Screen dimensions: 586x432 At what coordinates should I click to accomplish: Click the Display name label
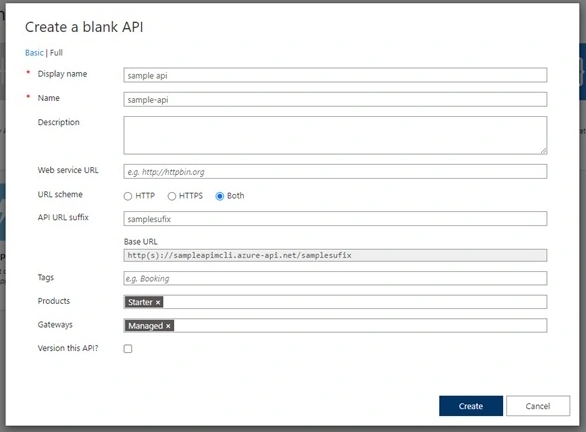[62, 74]
